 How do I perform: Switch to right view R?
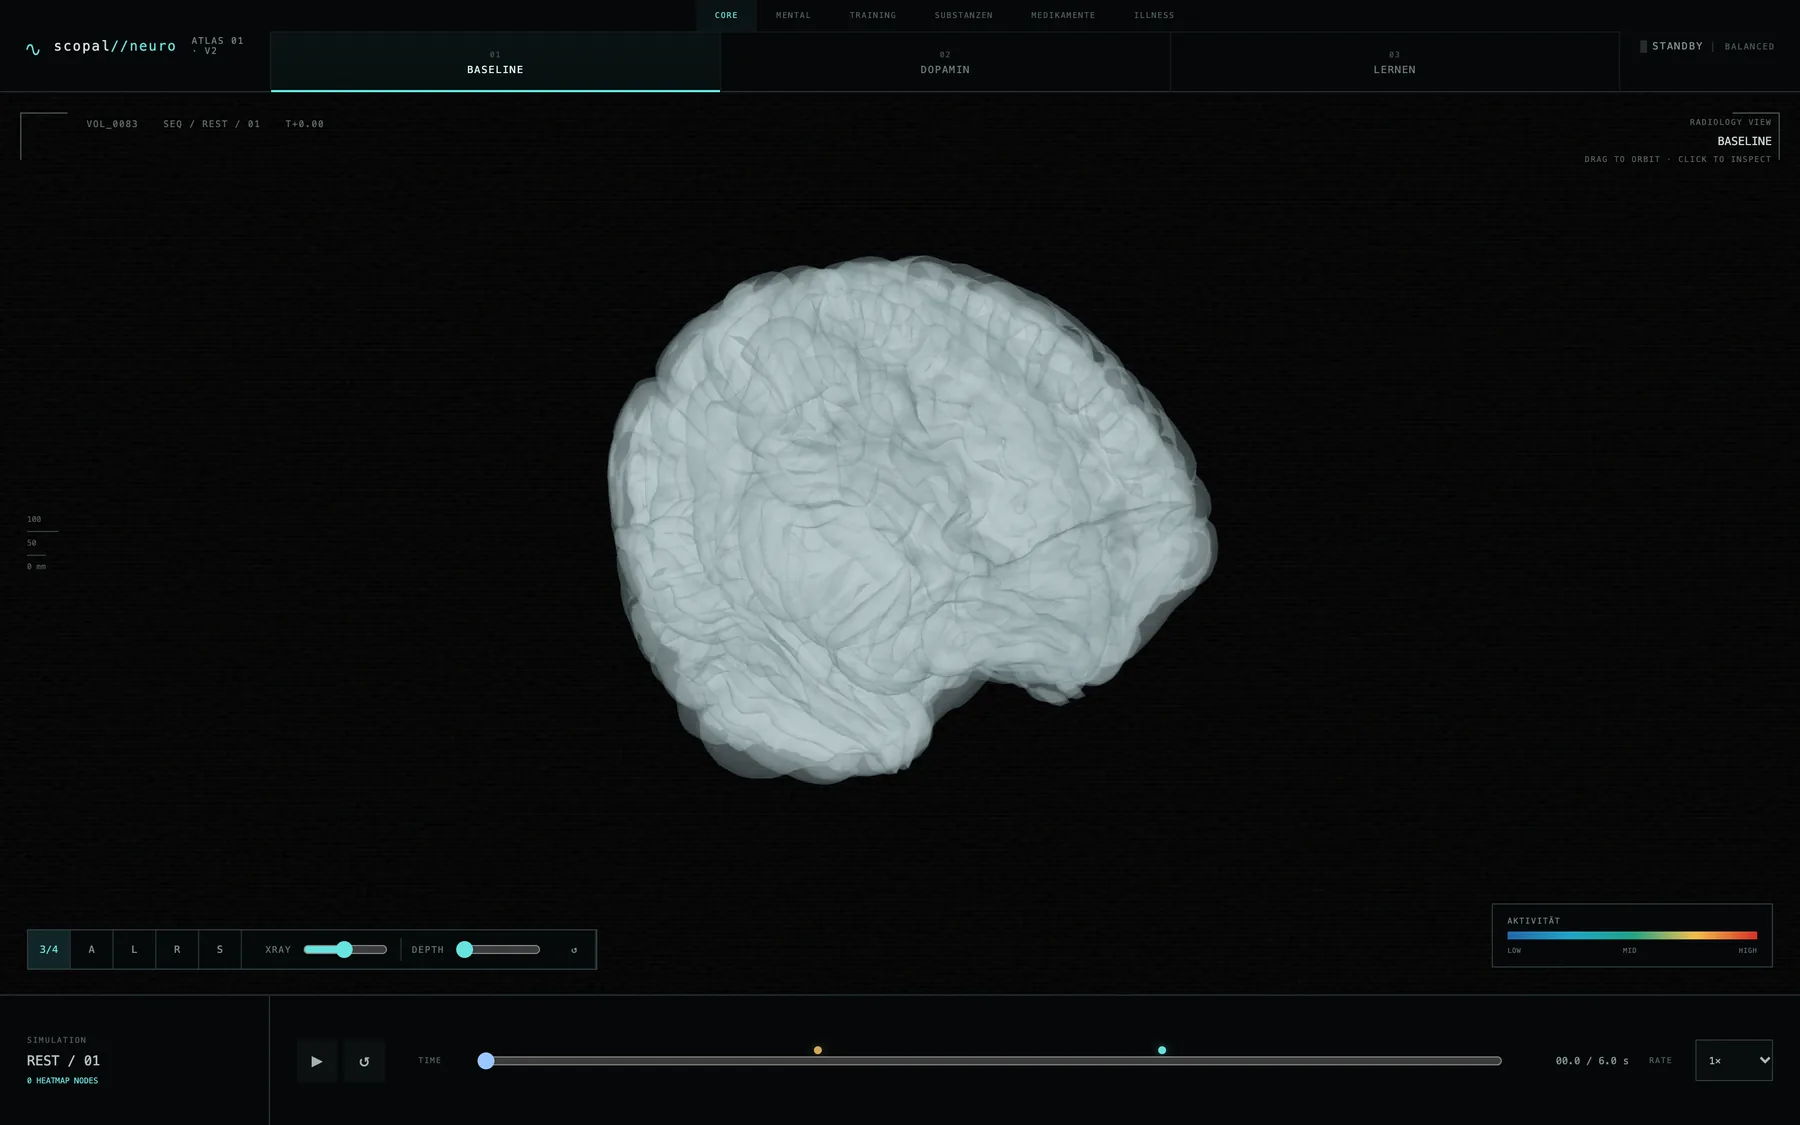pyautogui.click(x=177, y=950)
